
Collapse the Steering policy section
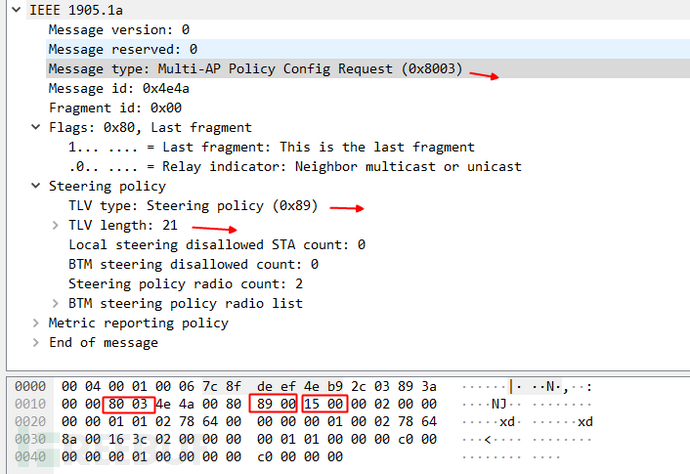[36, 186]
